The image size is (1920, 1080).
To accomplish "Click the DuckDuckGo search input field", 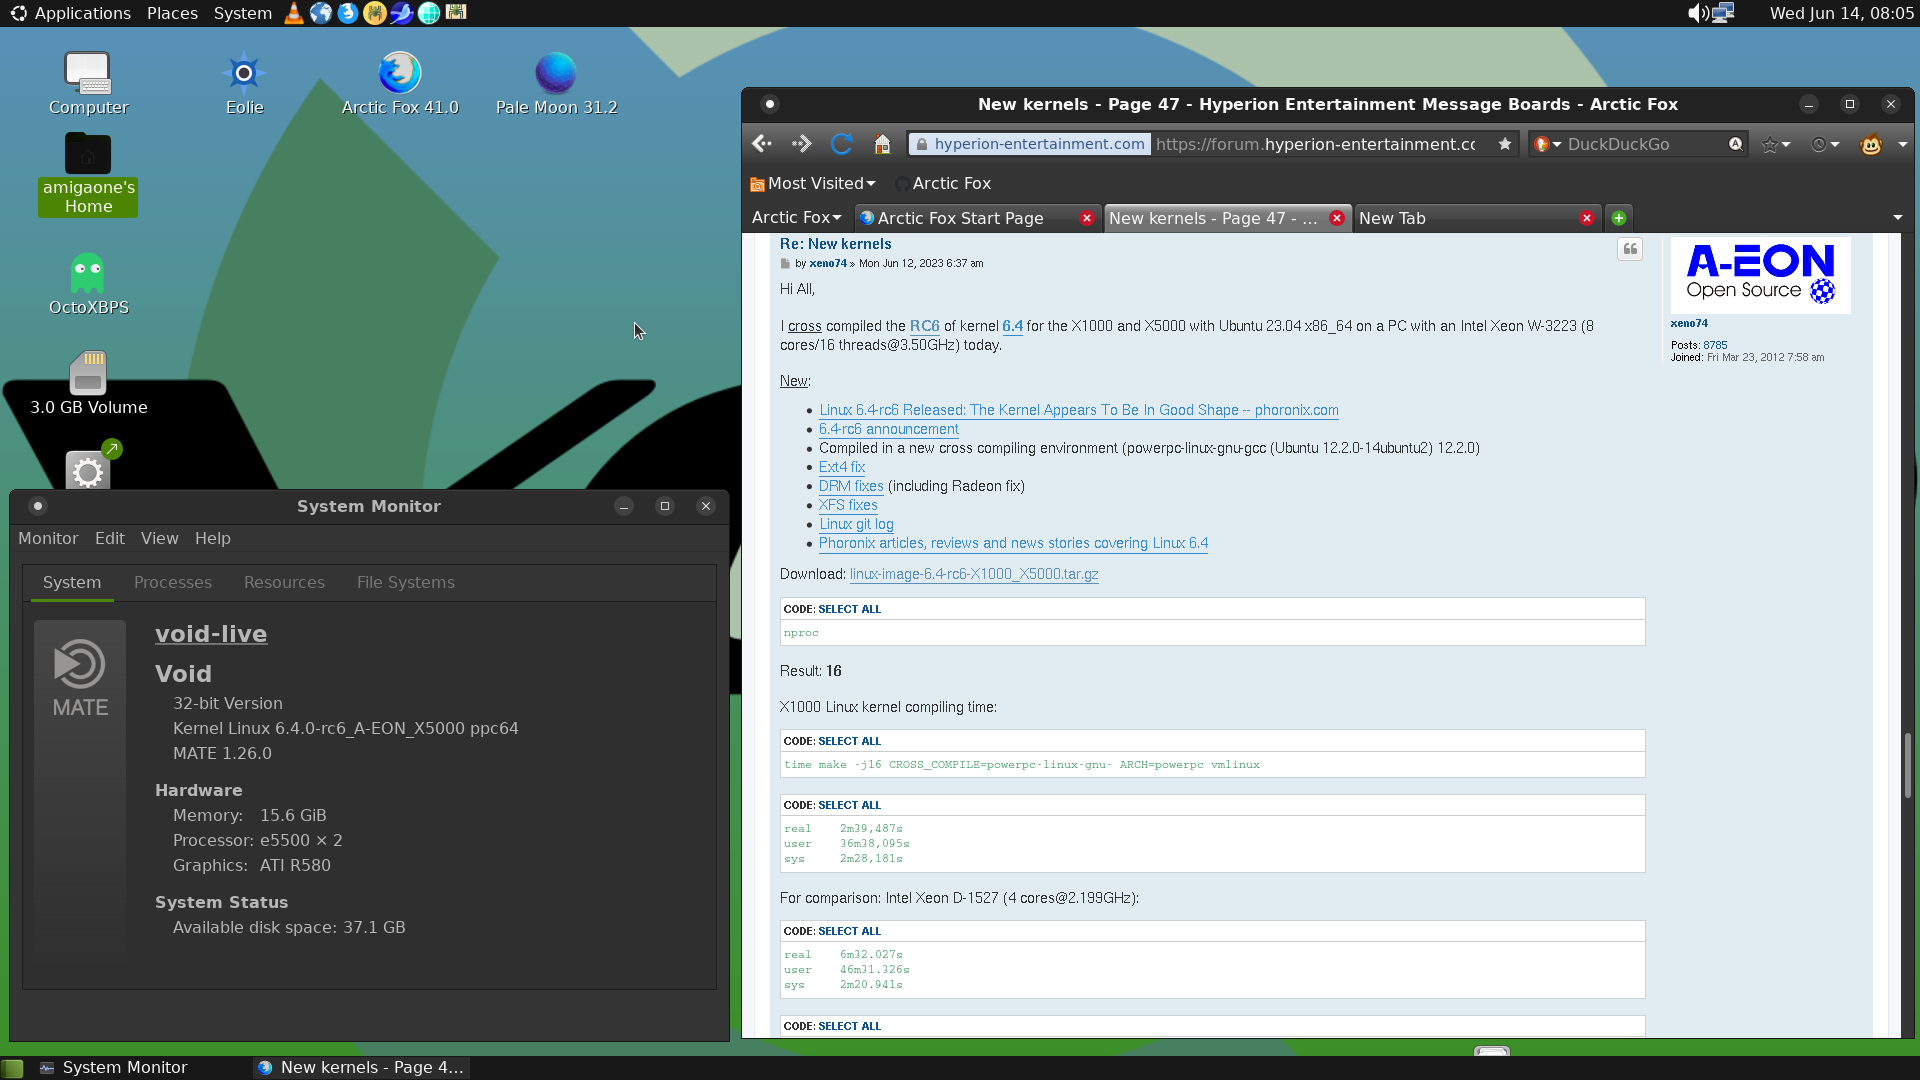I will (x=1645, y=144).
